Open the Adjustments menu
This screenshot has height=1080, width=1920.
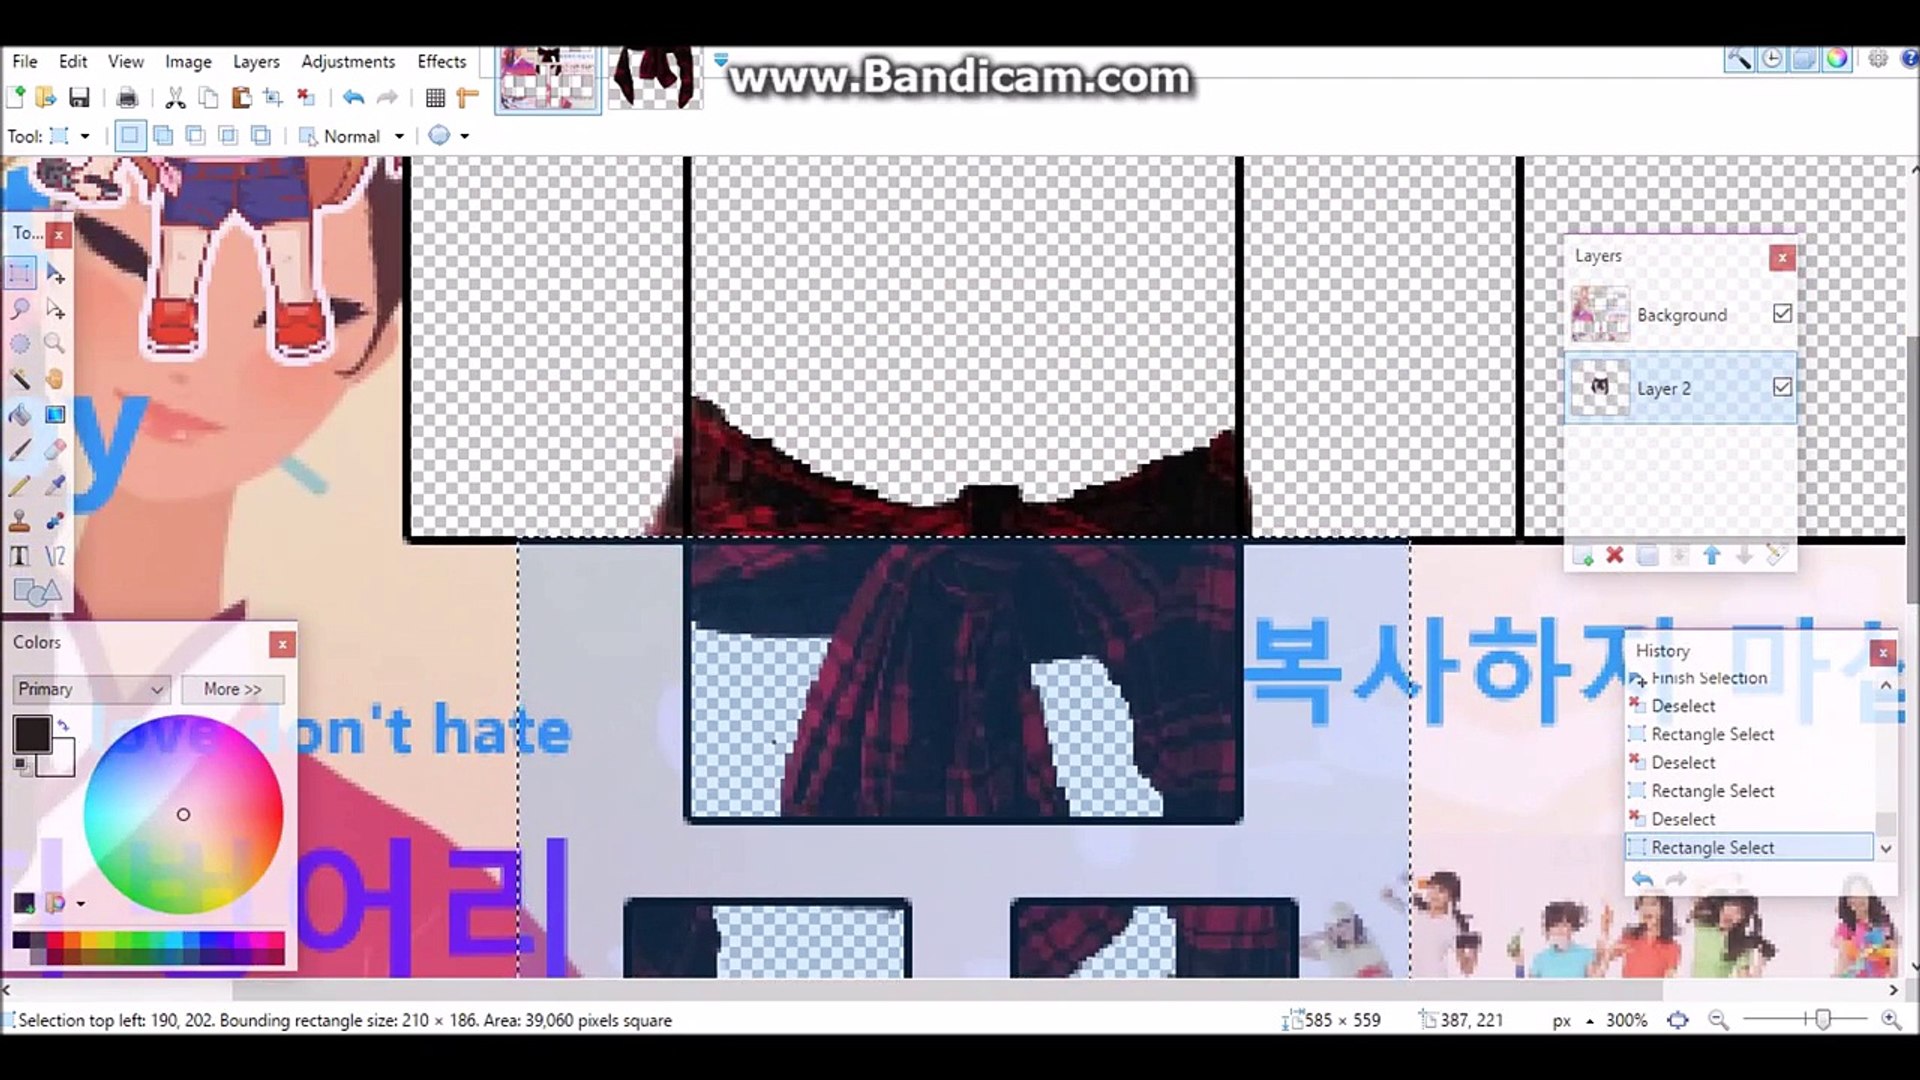coord(348,61)
